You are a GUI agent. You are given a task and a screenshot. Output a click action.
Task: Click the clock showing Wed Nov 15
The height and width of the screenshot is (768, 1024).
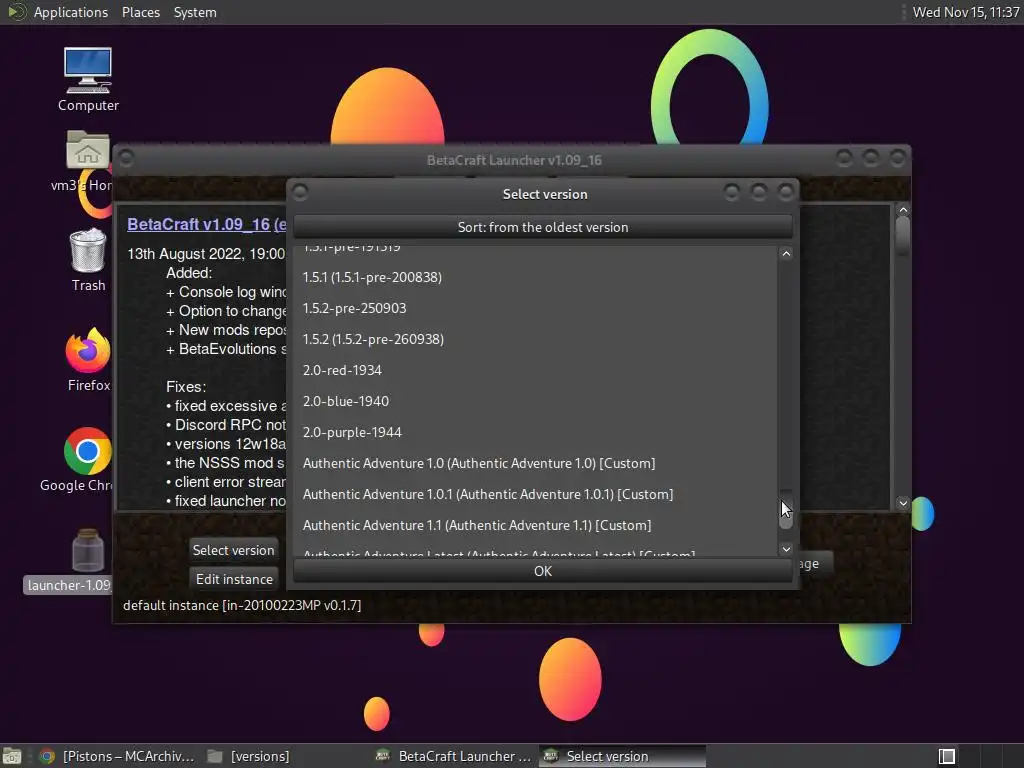[966, 12]
